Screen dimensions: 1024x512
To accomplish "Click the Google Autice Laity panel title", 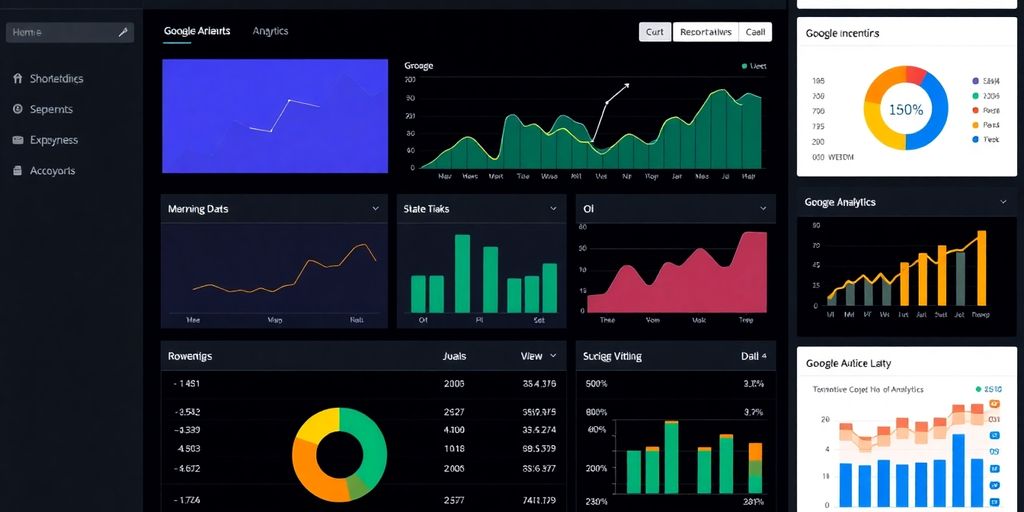I will 848,363.
